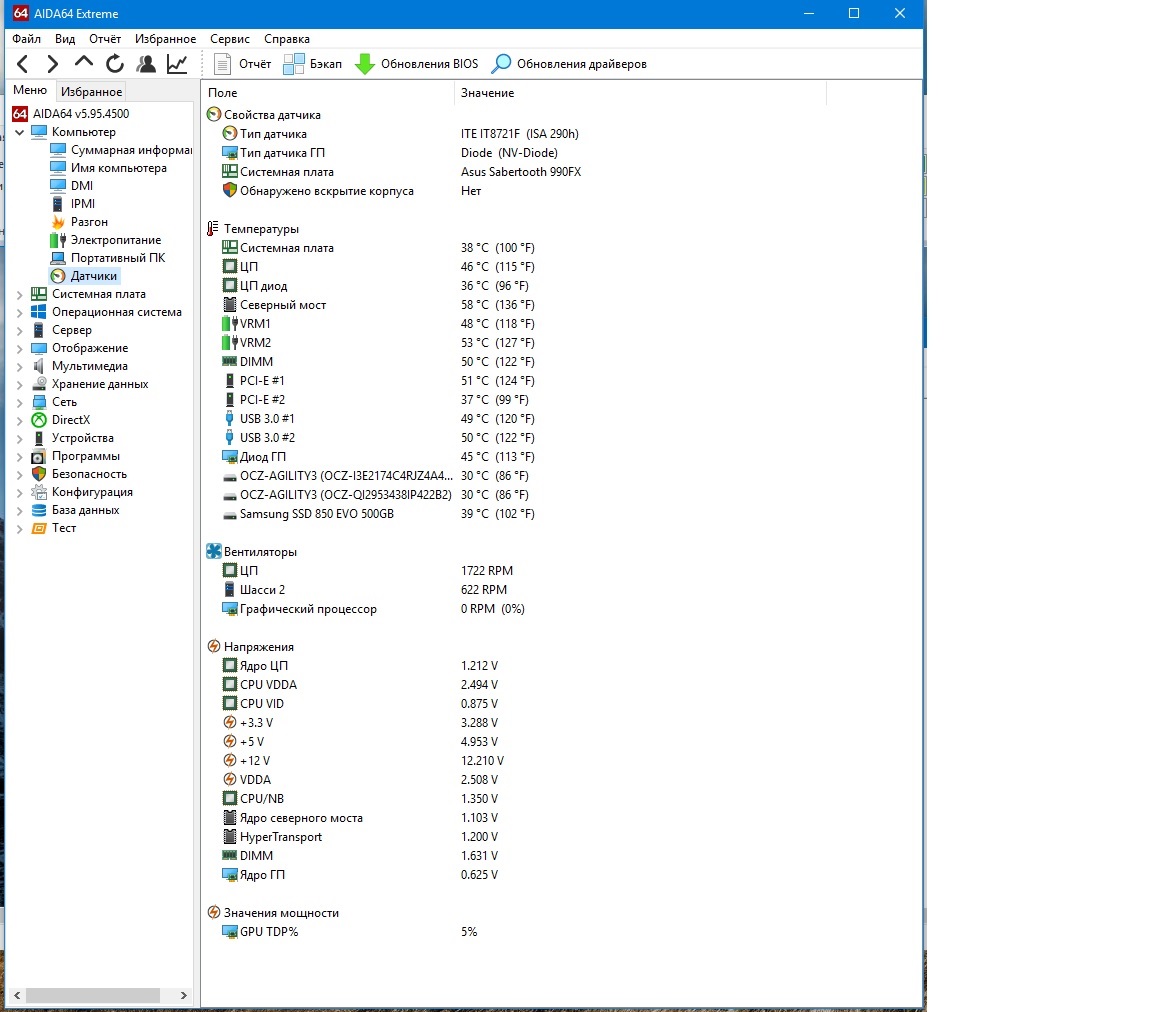The image size is (1152, 1012).
Task: Click the sidebar scroll right arrow
Action: [184, 995]
